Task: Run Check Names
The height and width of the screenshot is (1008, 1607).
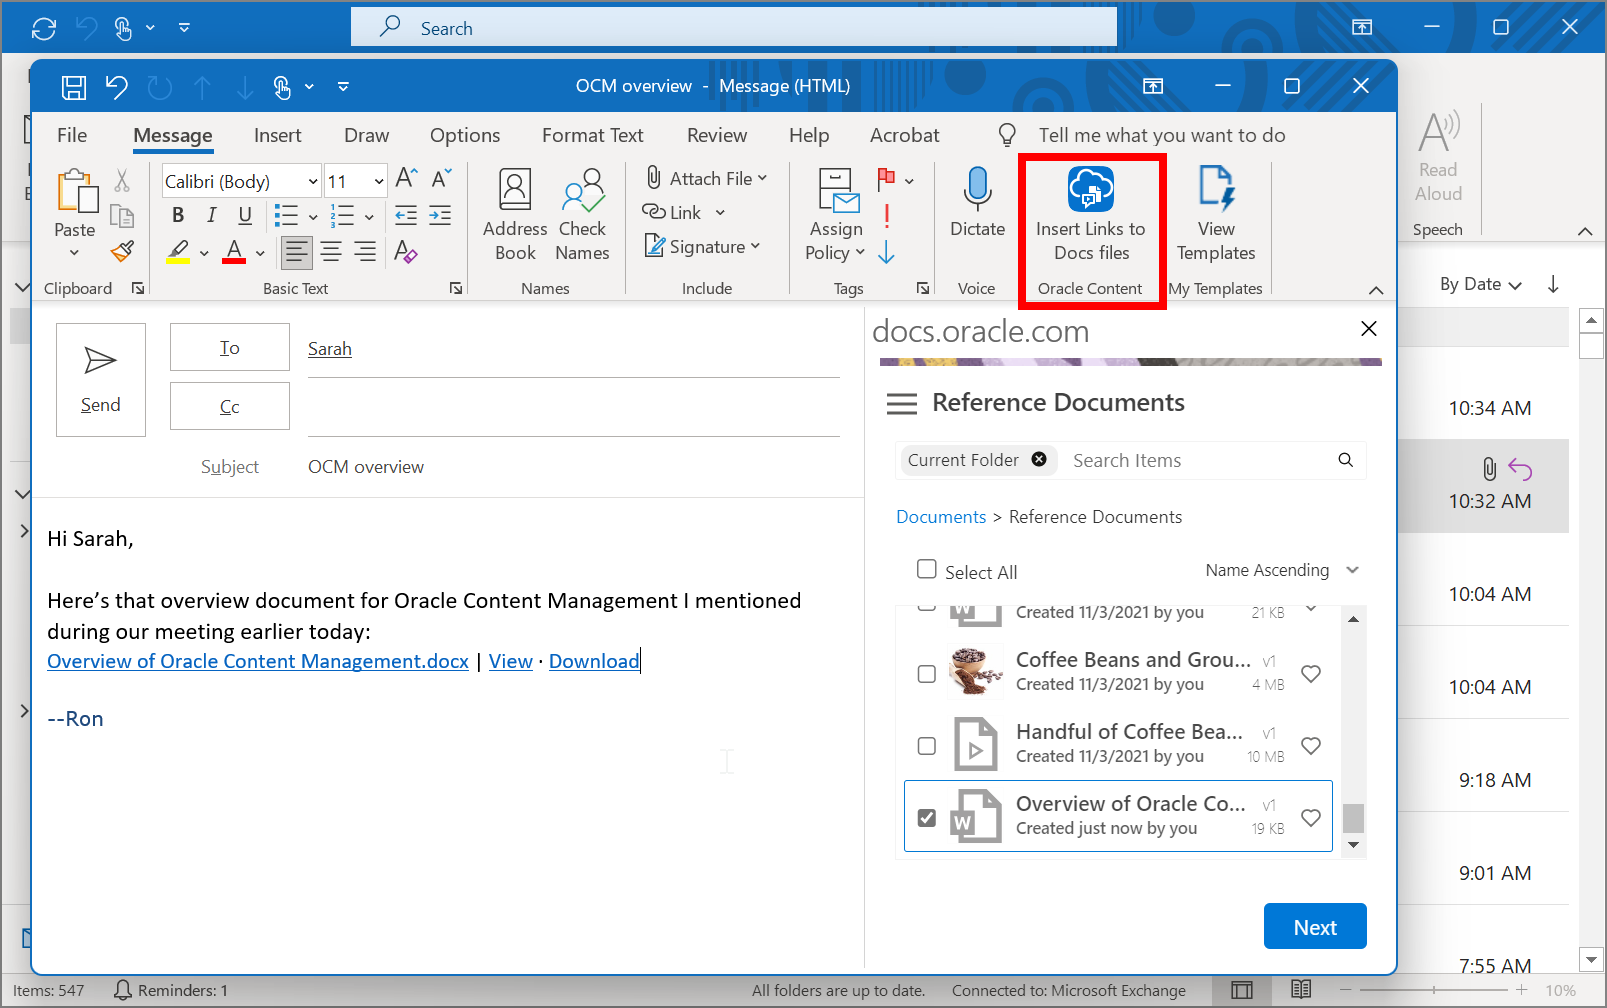Action: (x=582, y=215)
